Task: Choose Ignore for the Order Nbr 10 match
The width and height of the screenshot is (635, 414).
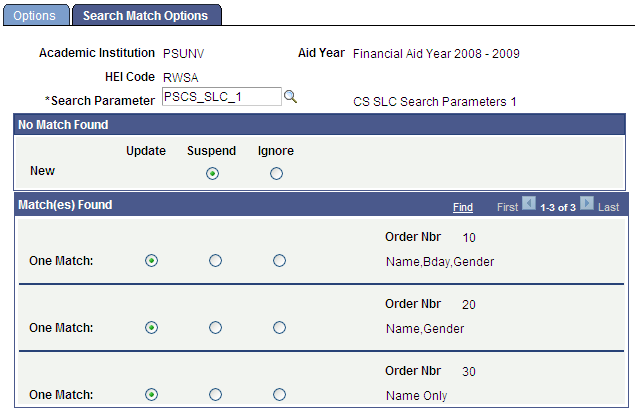Action: (279, 260)
